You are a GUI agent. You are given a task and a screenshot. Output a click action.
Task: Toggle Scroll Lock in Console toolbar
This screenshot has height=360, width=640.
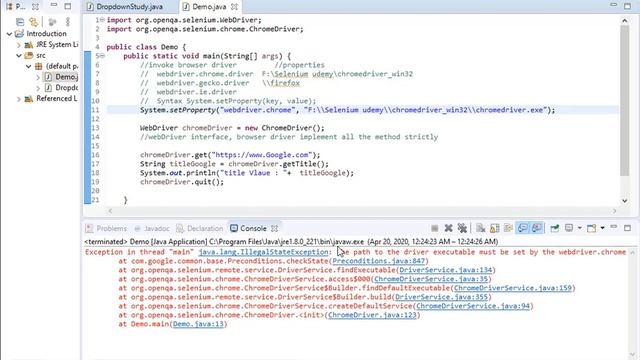[x=494, y=228]
